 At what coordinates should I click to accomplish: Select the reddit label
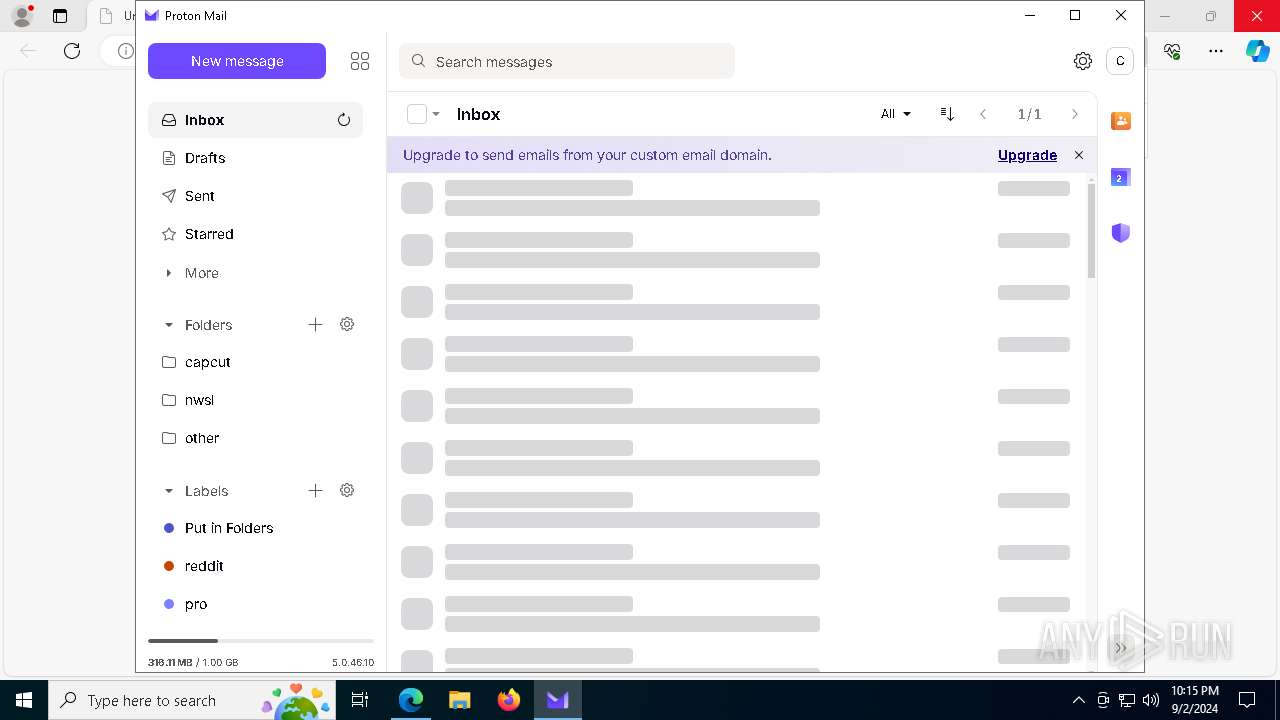point(255,566)
